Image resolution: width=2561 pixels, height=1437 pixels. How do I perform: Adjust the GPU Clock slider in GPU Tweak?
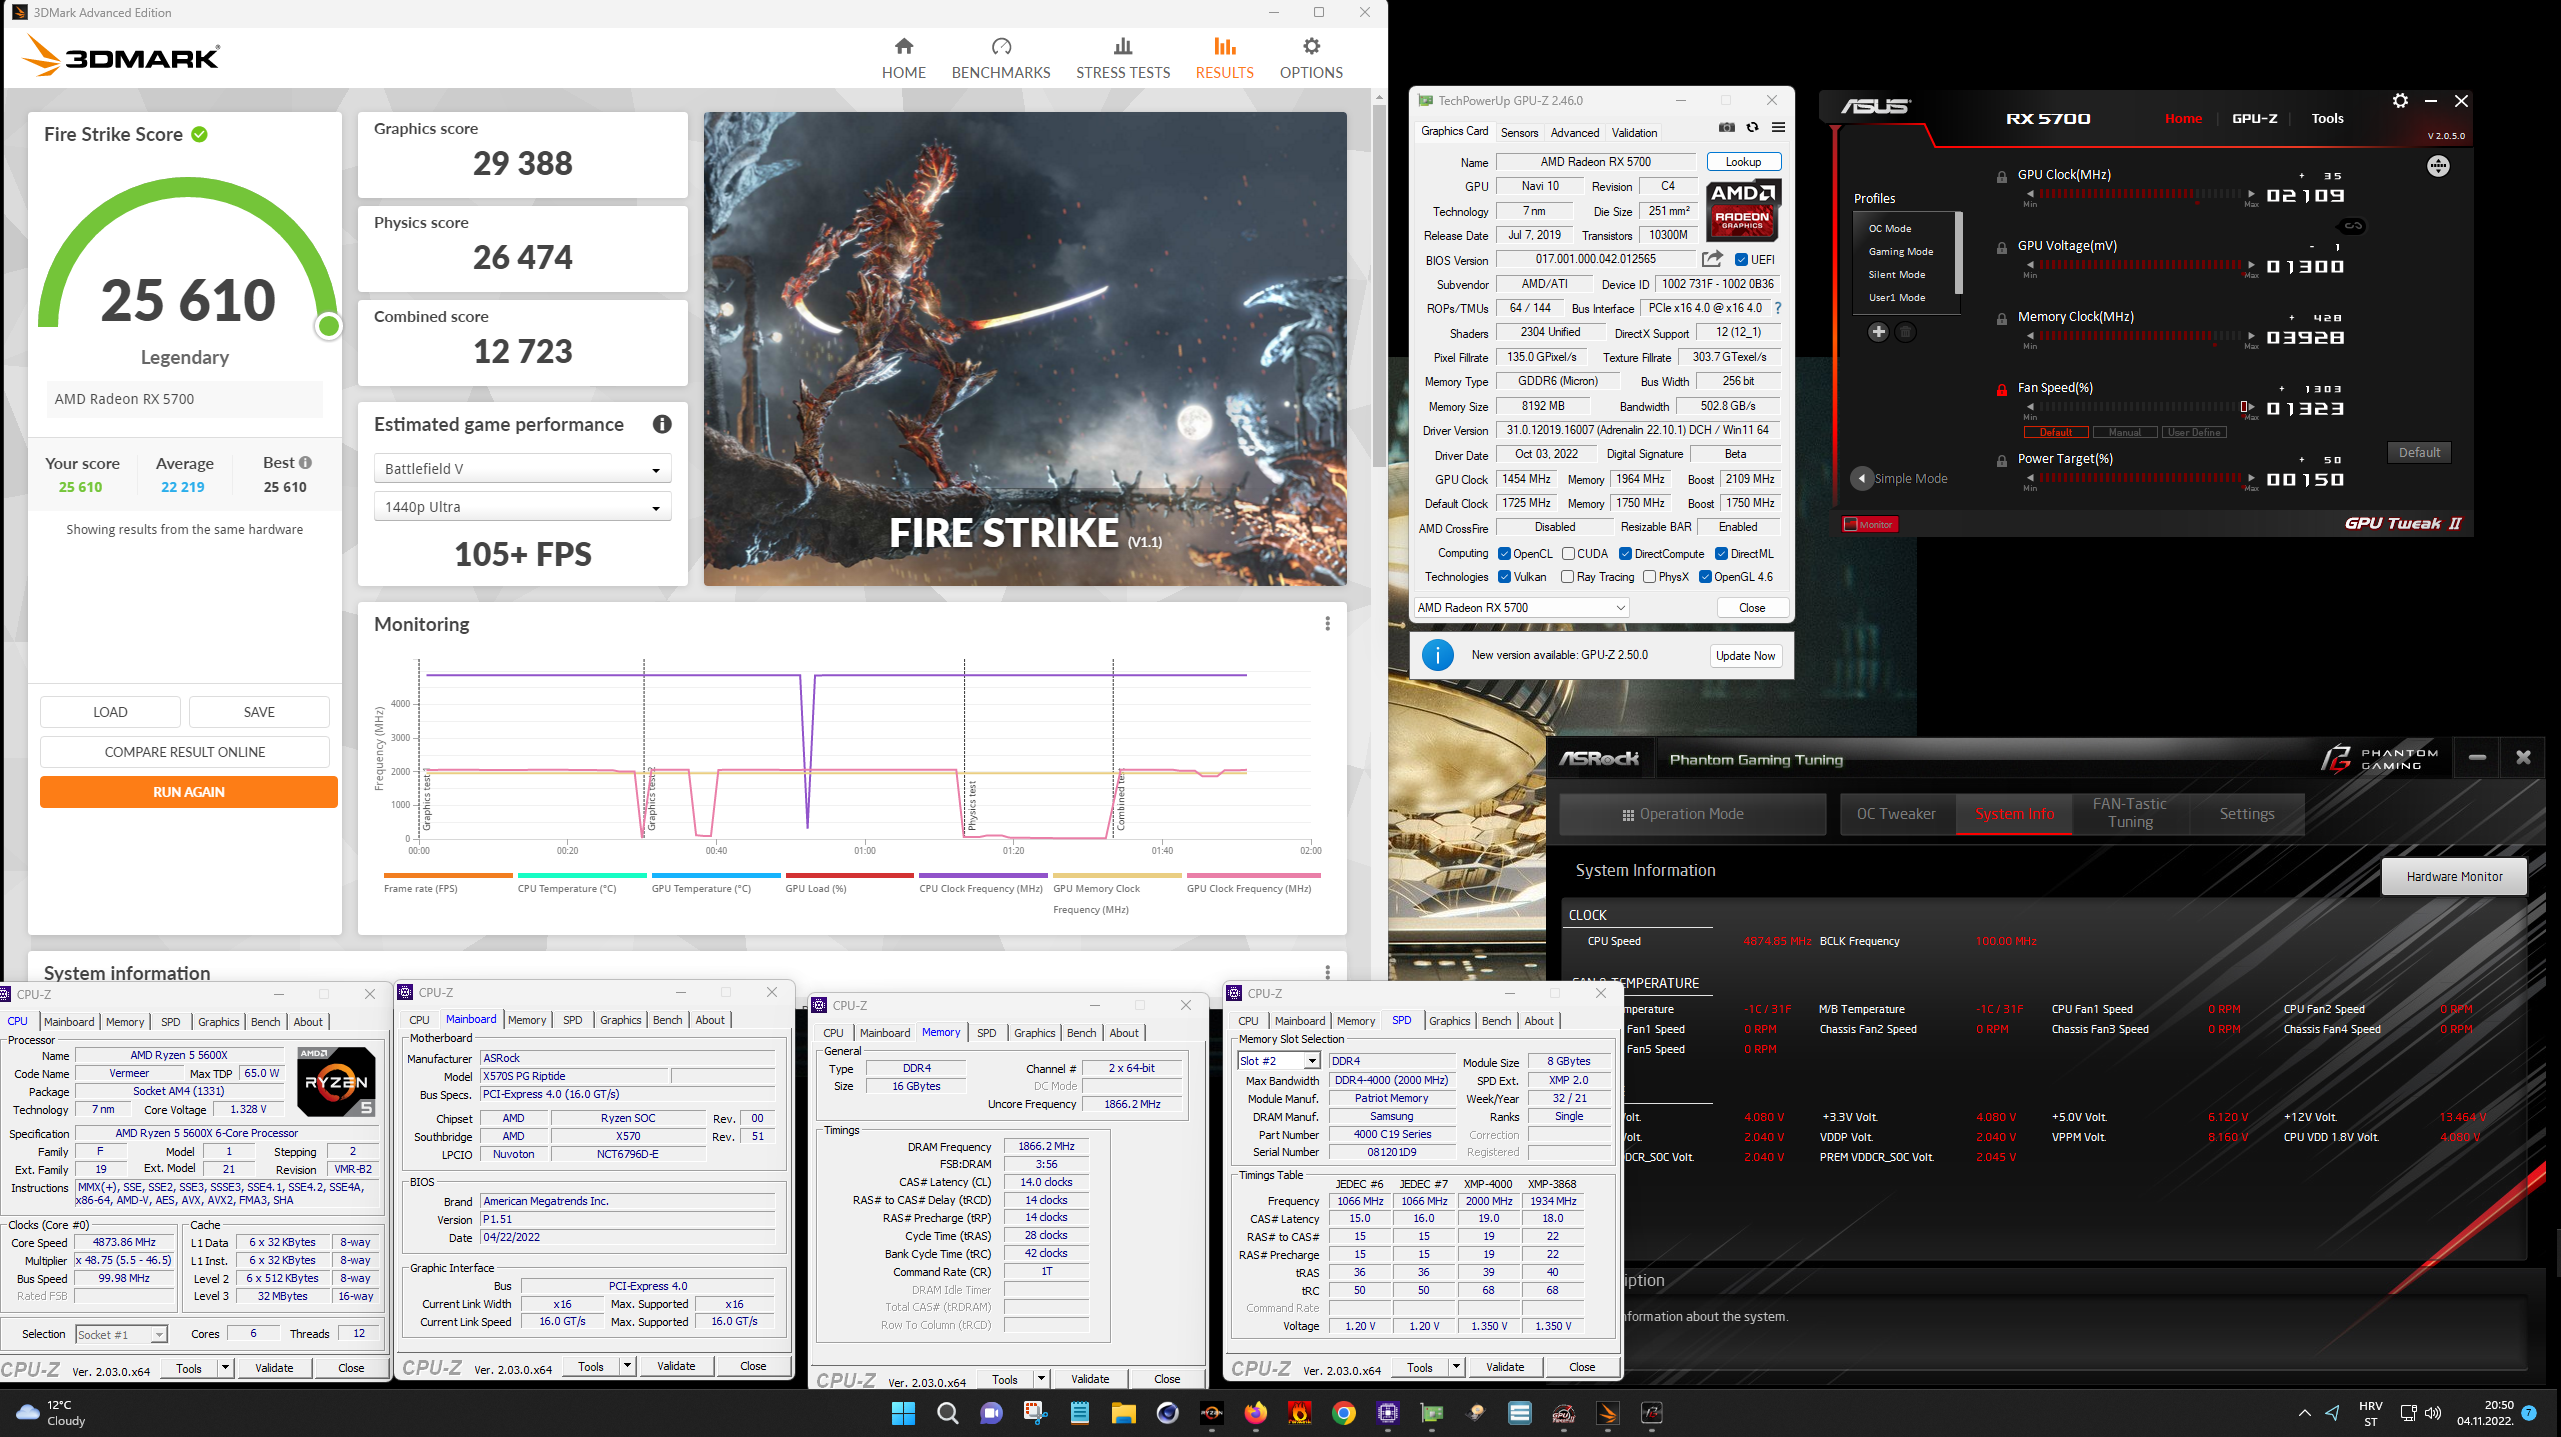2140,194
